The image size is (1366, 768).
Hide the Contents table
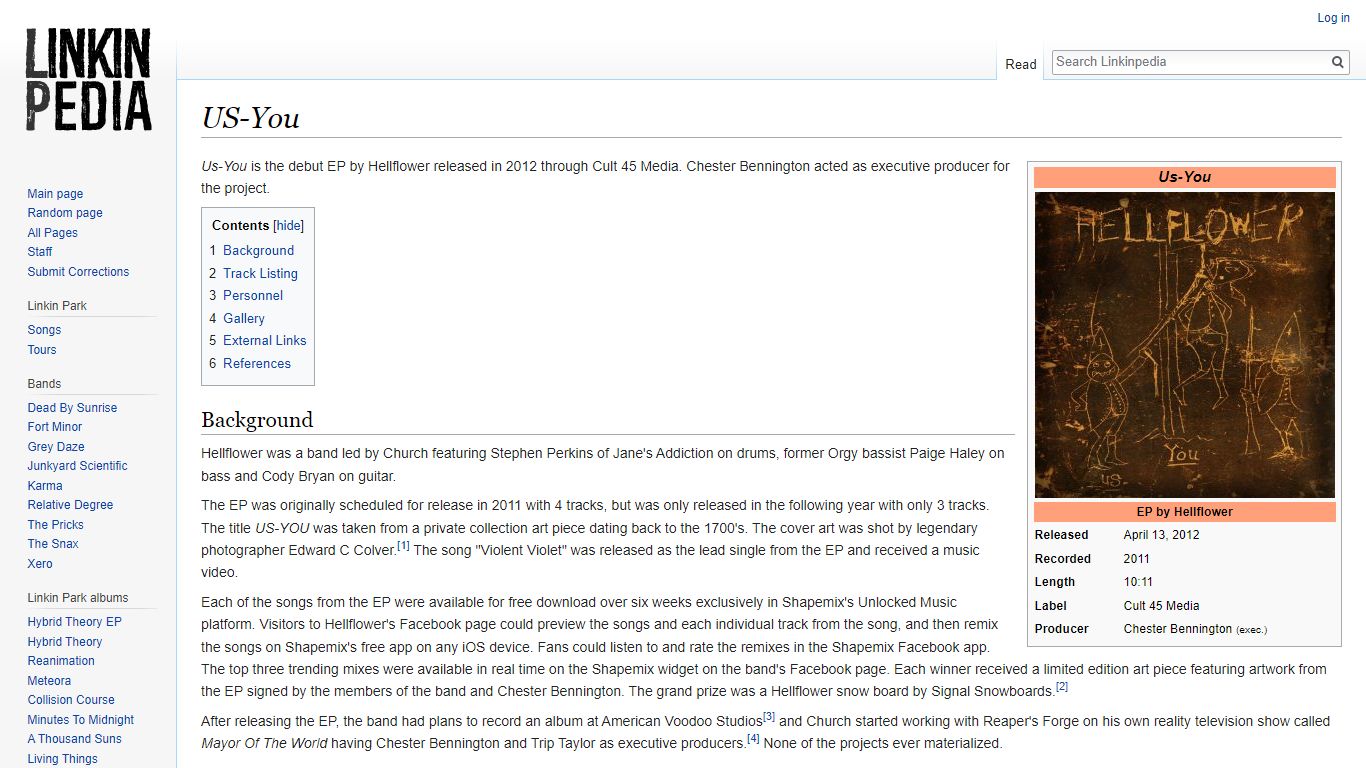(288, 226)
